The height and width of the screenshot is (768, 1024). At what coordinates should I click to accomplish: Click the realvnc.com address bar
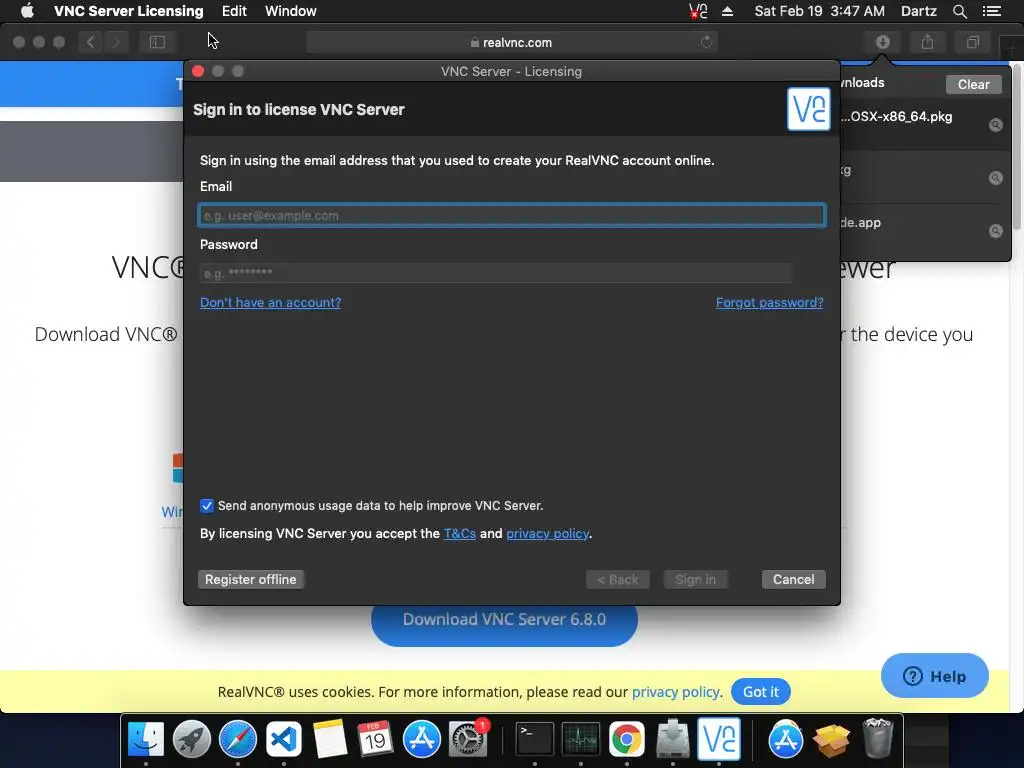[x=511, y=42]
